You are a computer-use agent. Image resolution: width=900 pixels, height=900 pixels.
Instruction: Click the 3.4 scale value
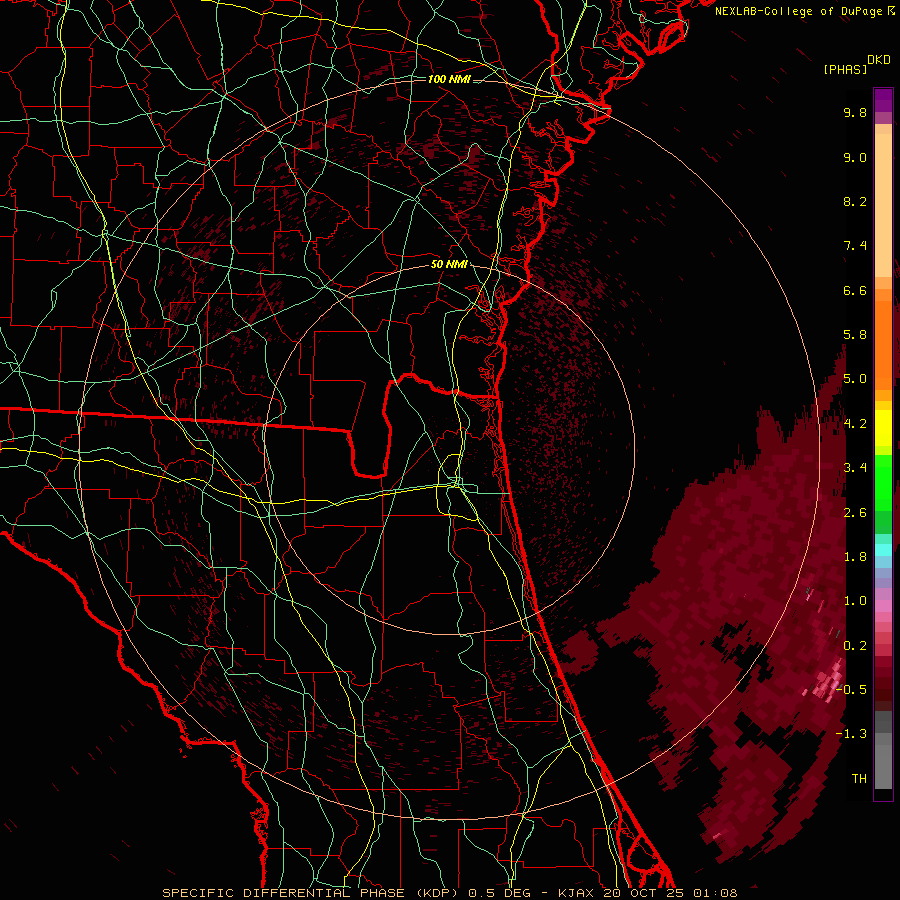click(x=855, y=468)
